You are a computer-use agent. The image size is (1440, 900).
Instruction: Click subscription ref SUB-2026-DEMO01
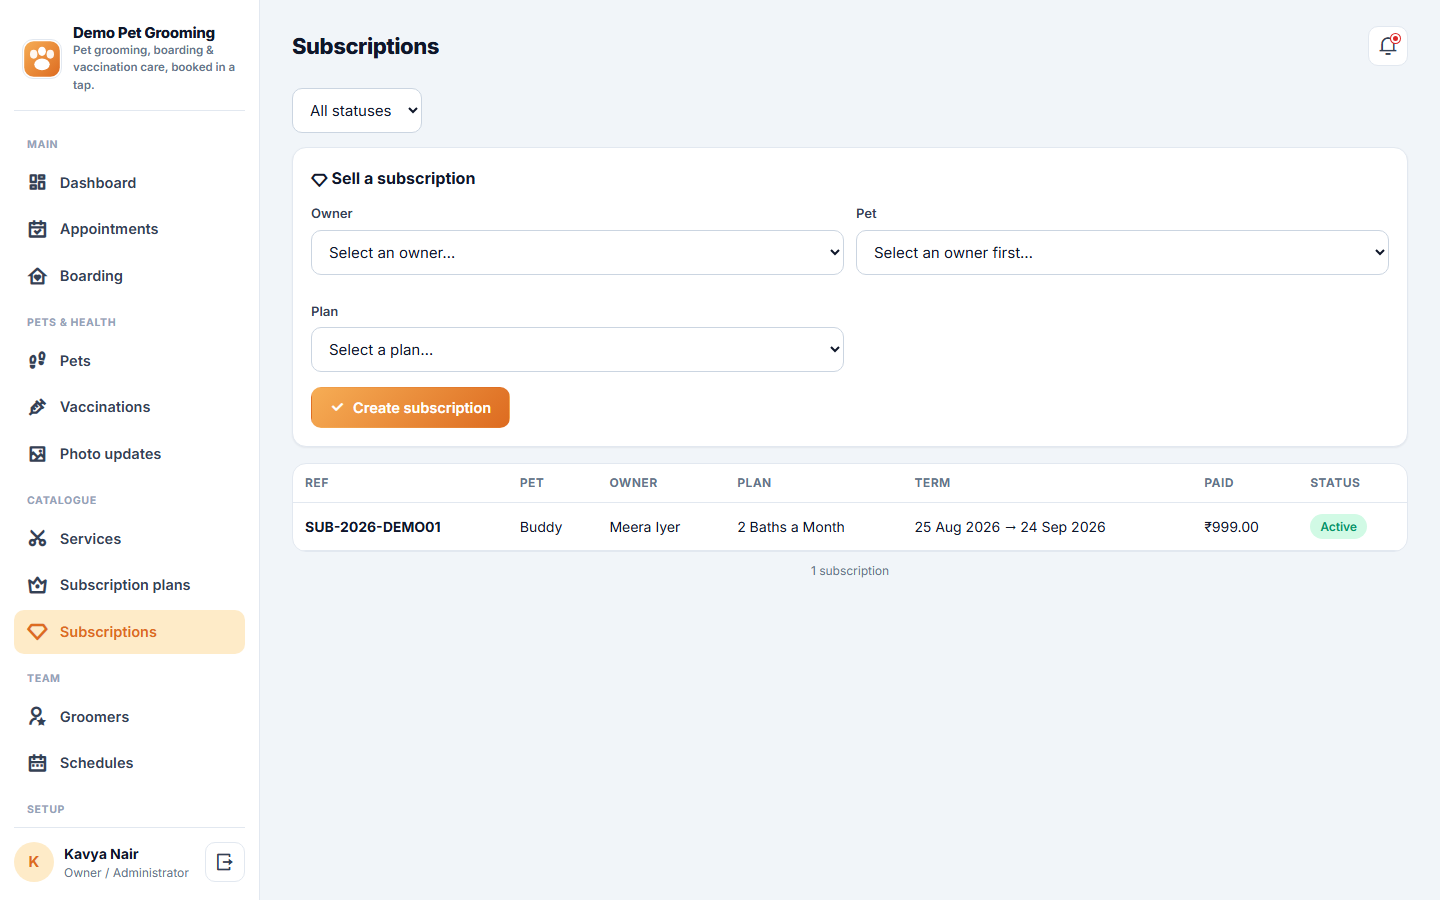click(x=373, y=527)
